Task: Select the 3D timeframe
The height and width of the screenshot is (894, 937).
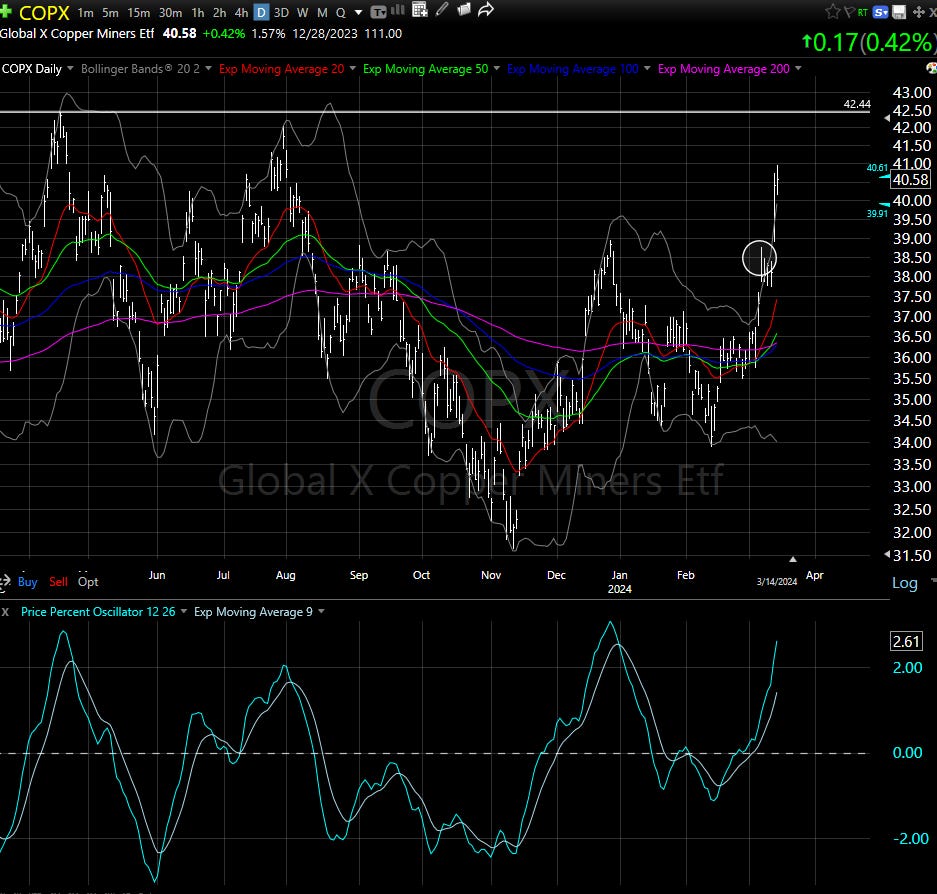Action: tap(281, 13)
